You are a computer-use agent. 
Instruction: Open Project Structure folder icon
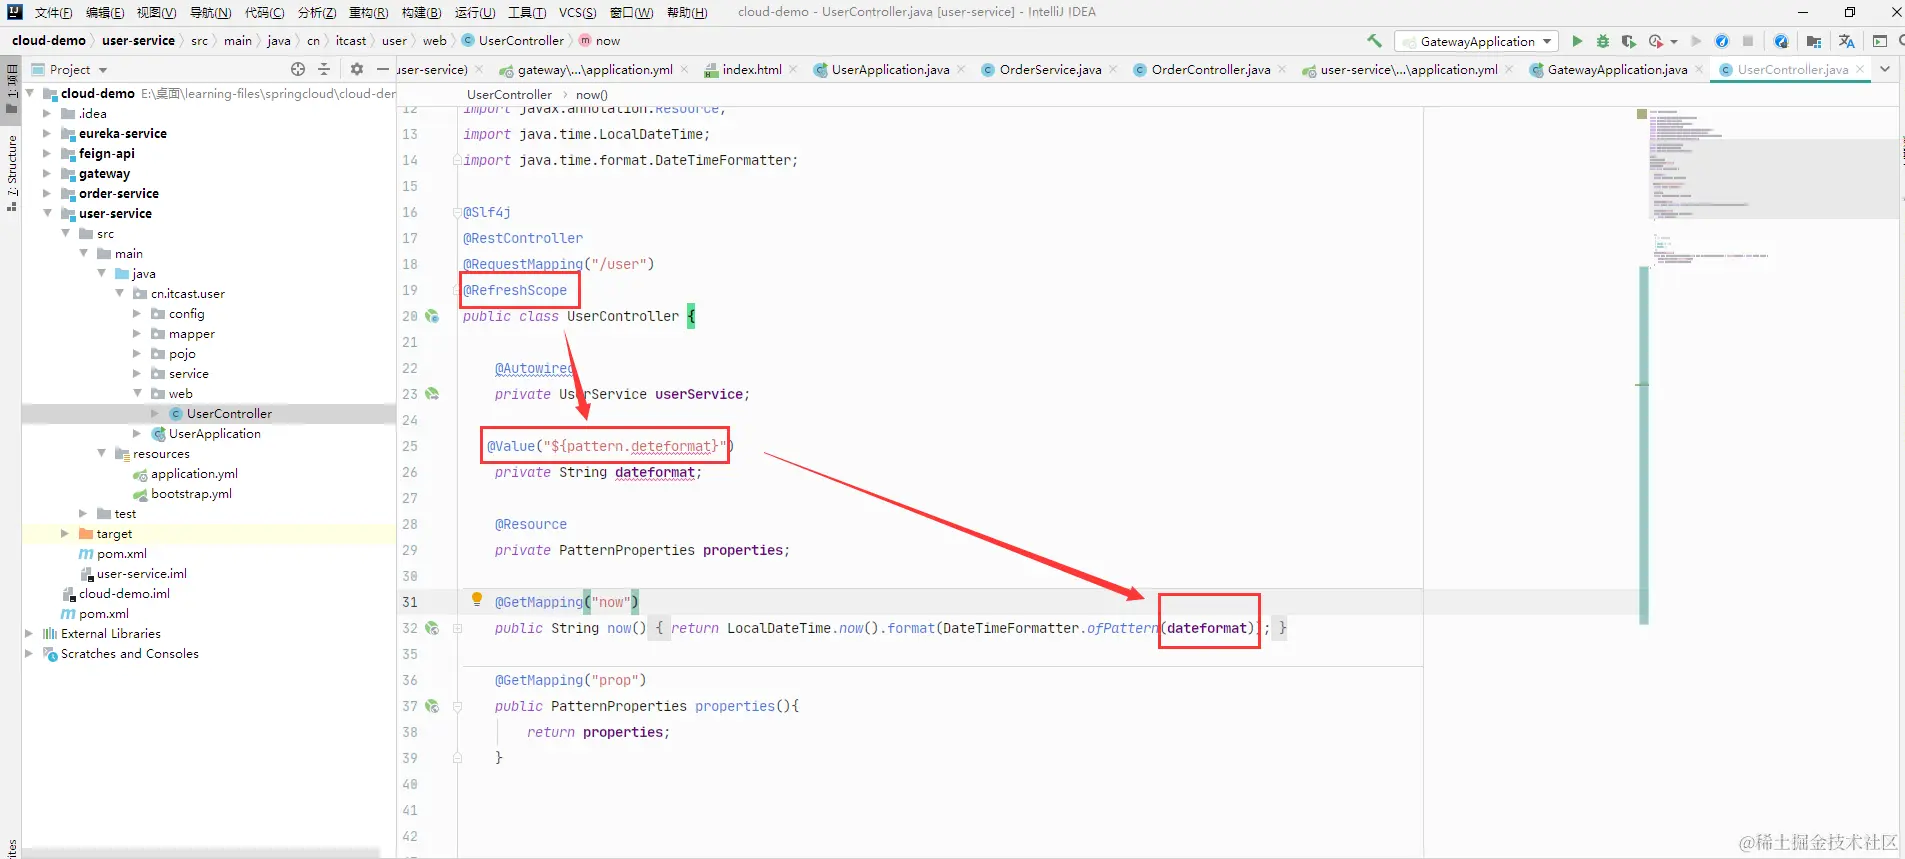pos(1814,41)
